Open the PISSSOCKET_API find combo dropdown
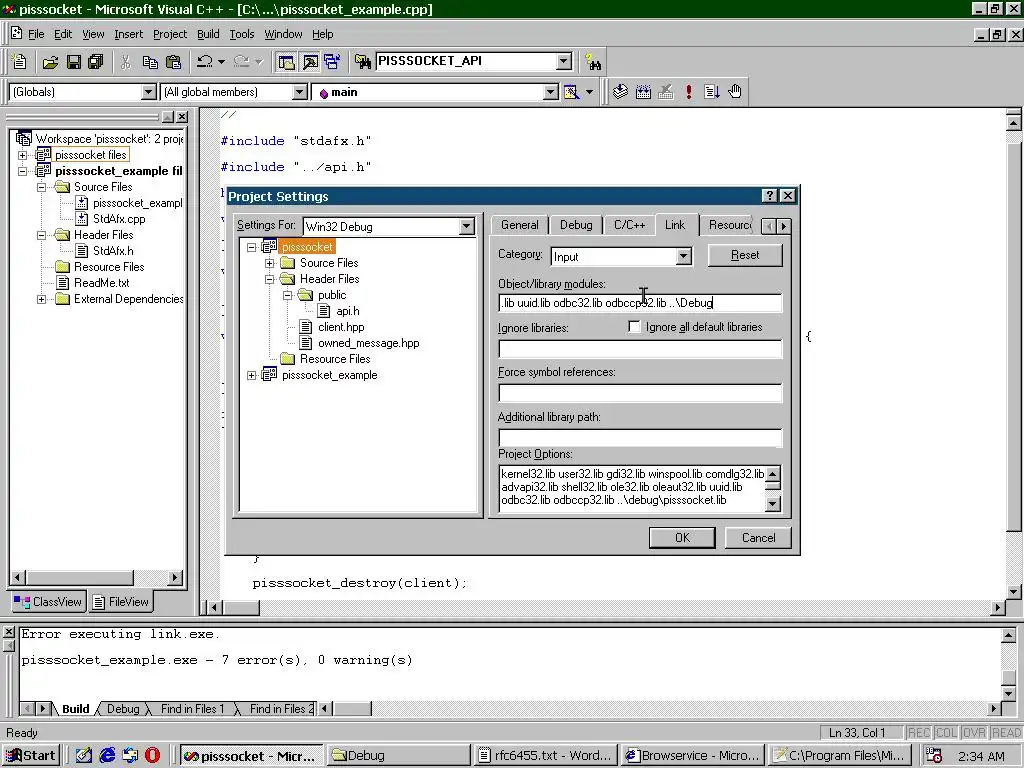Viewport: 1024px width, 768px height. tap(564, 61)
